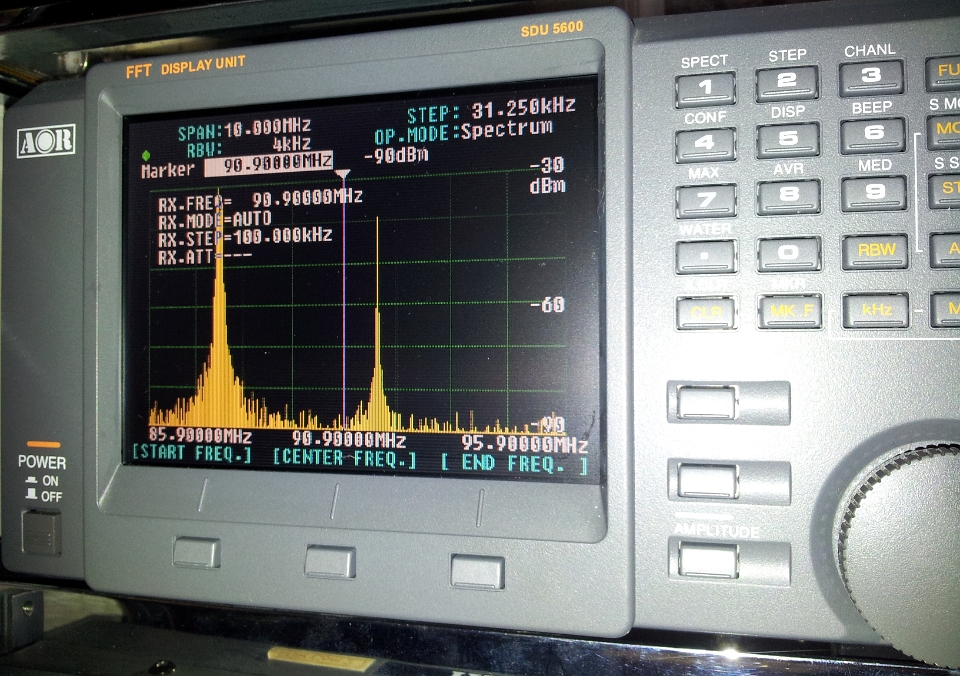Tap the 4 CONF key
Image resolution: width=960 pixels, height=676 pixels.
(x=705, y=145)
